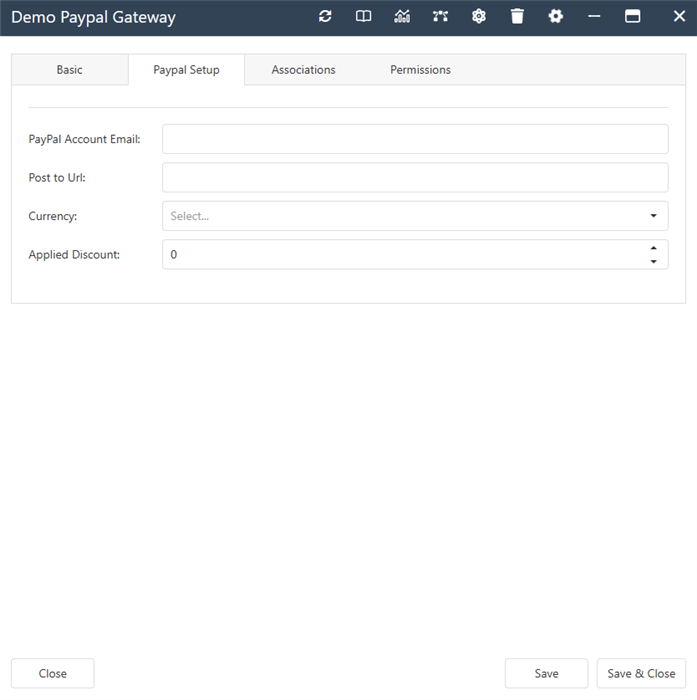697x700 pixels.
Task: Close window with the X icon
Action: pyautogui.click(x=679, y=17)
